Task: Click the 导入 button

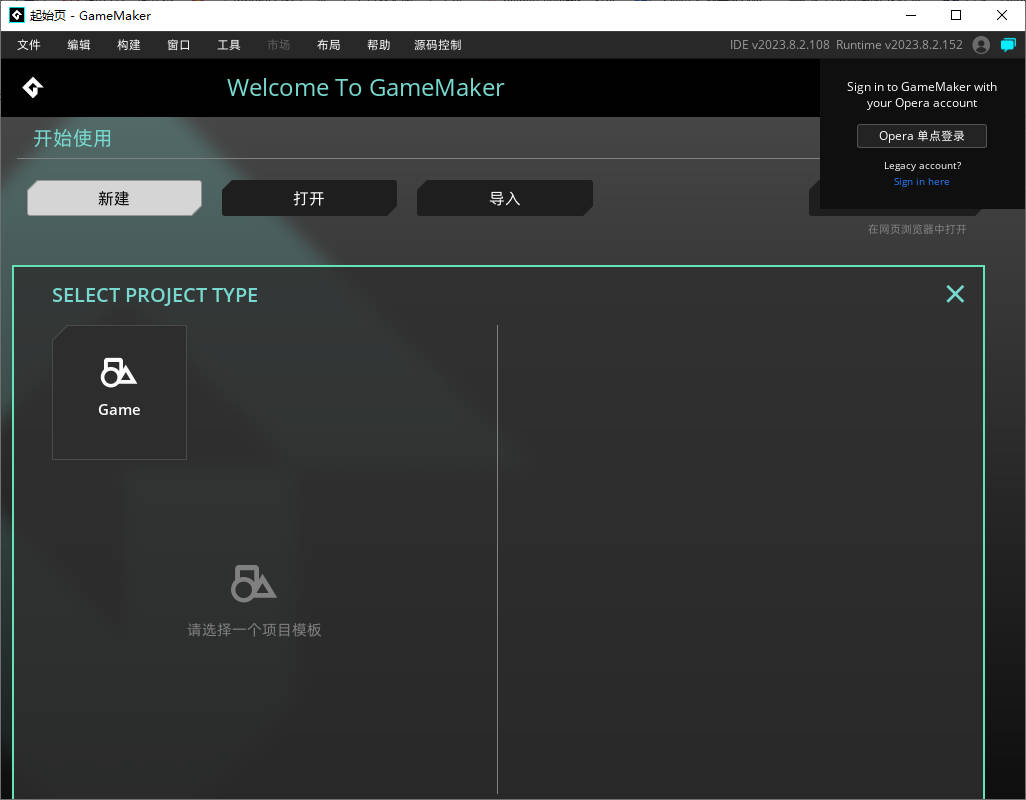Action: point(504,198)
